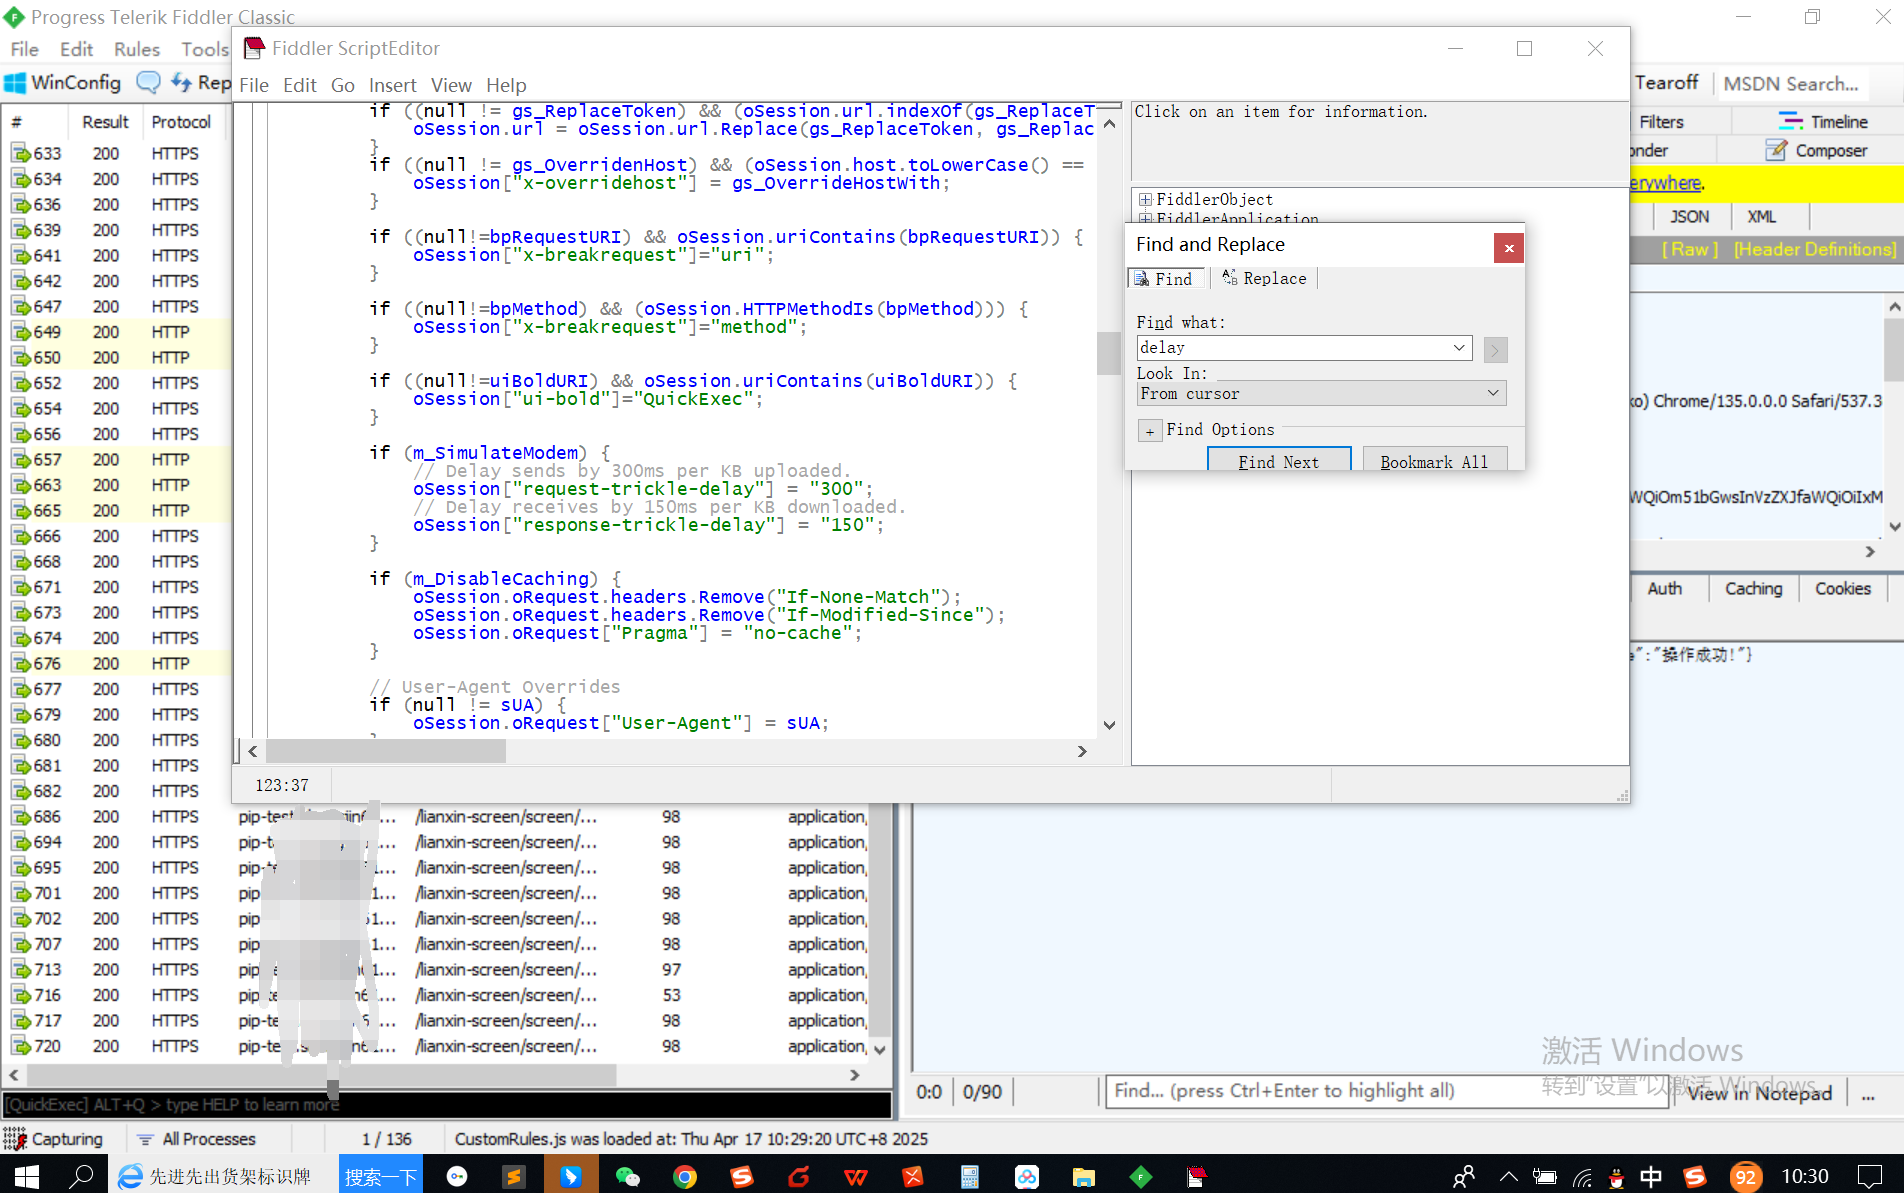Click the ScriptEditor app icon in title bar
The height and width of the screenshot is (1193, 1904).
[x=255, y=48]
